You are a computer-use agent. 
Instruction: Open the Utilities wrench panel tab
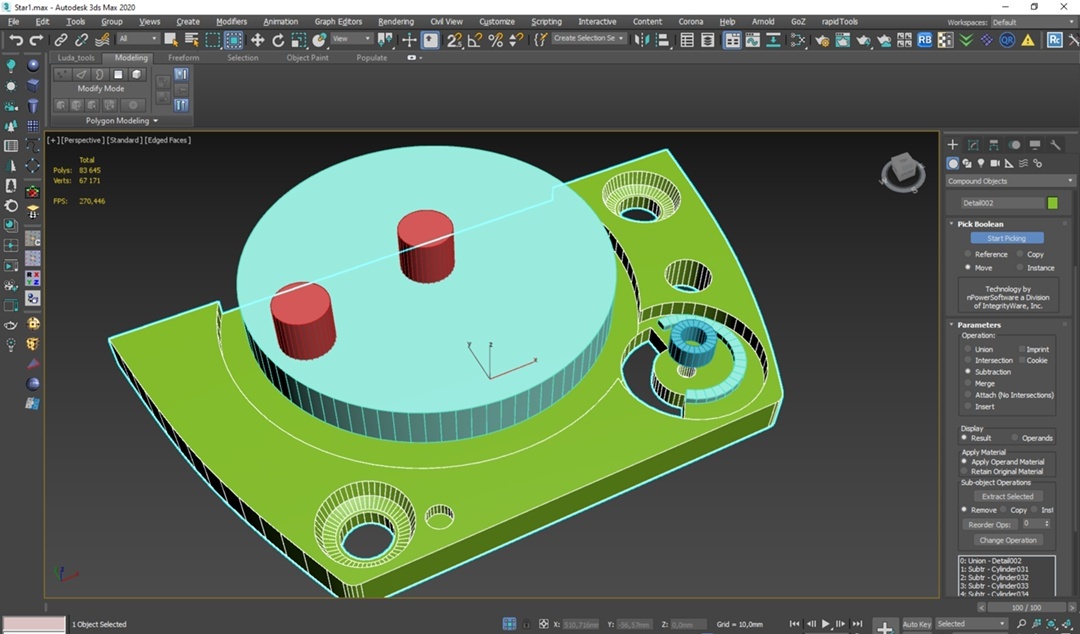(x=1055, y=145)
